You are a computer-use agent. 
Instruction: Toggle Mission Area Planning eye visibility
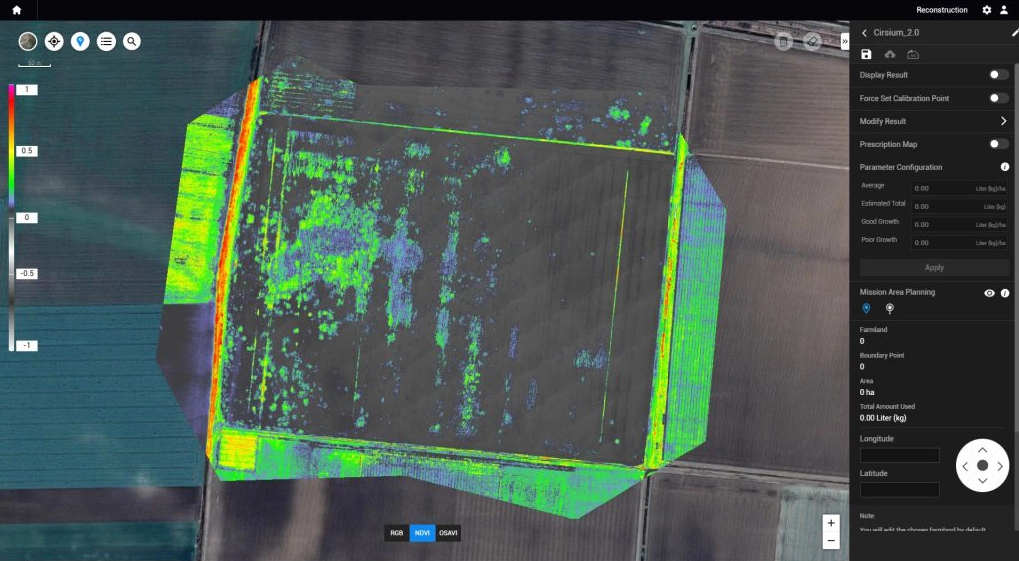pos(989,293)
